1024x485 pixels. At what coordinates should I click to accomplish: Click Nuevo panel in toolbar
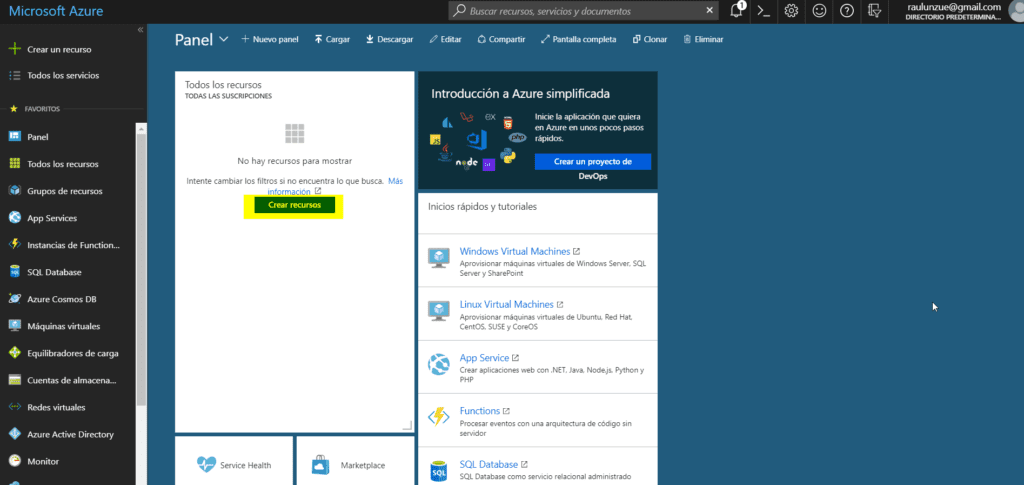tap(270, 39)
